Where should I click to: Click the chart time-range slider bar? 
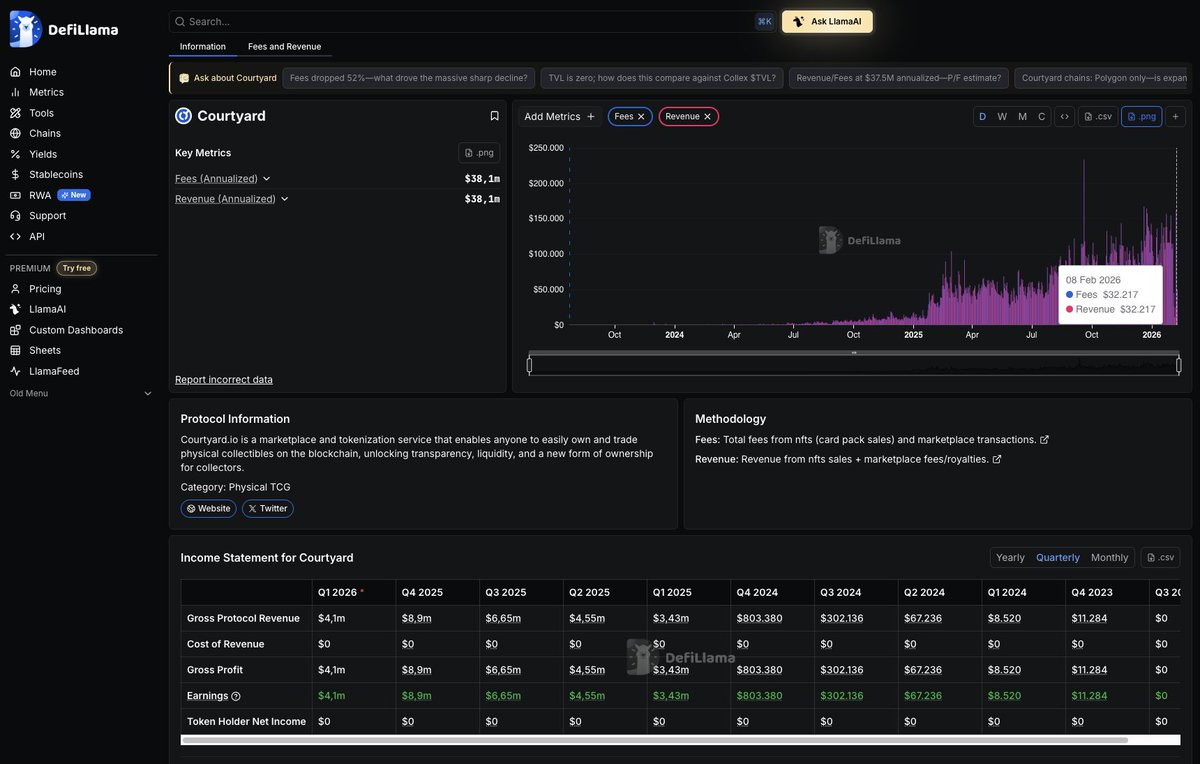pyautogui.click(x=854, y=365)
